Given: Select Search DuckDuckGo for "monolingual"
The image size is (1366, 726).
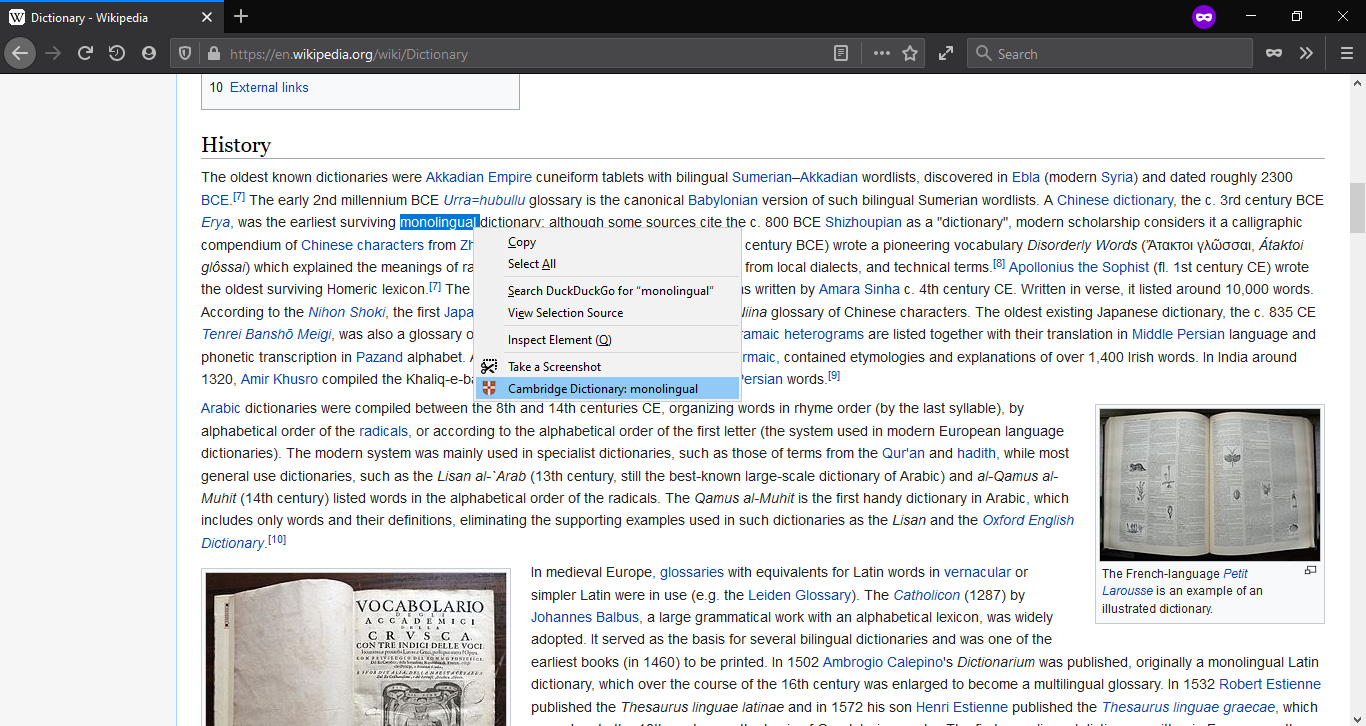Looking at the screenshot, I should [x=607, y=291].
